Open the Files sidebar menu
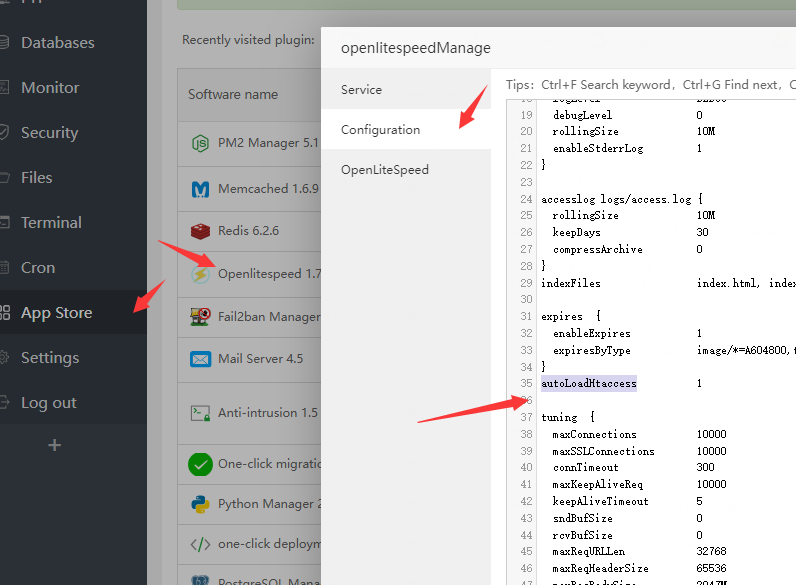This screenshot has height=585, width=796. [37, 178]
